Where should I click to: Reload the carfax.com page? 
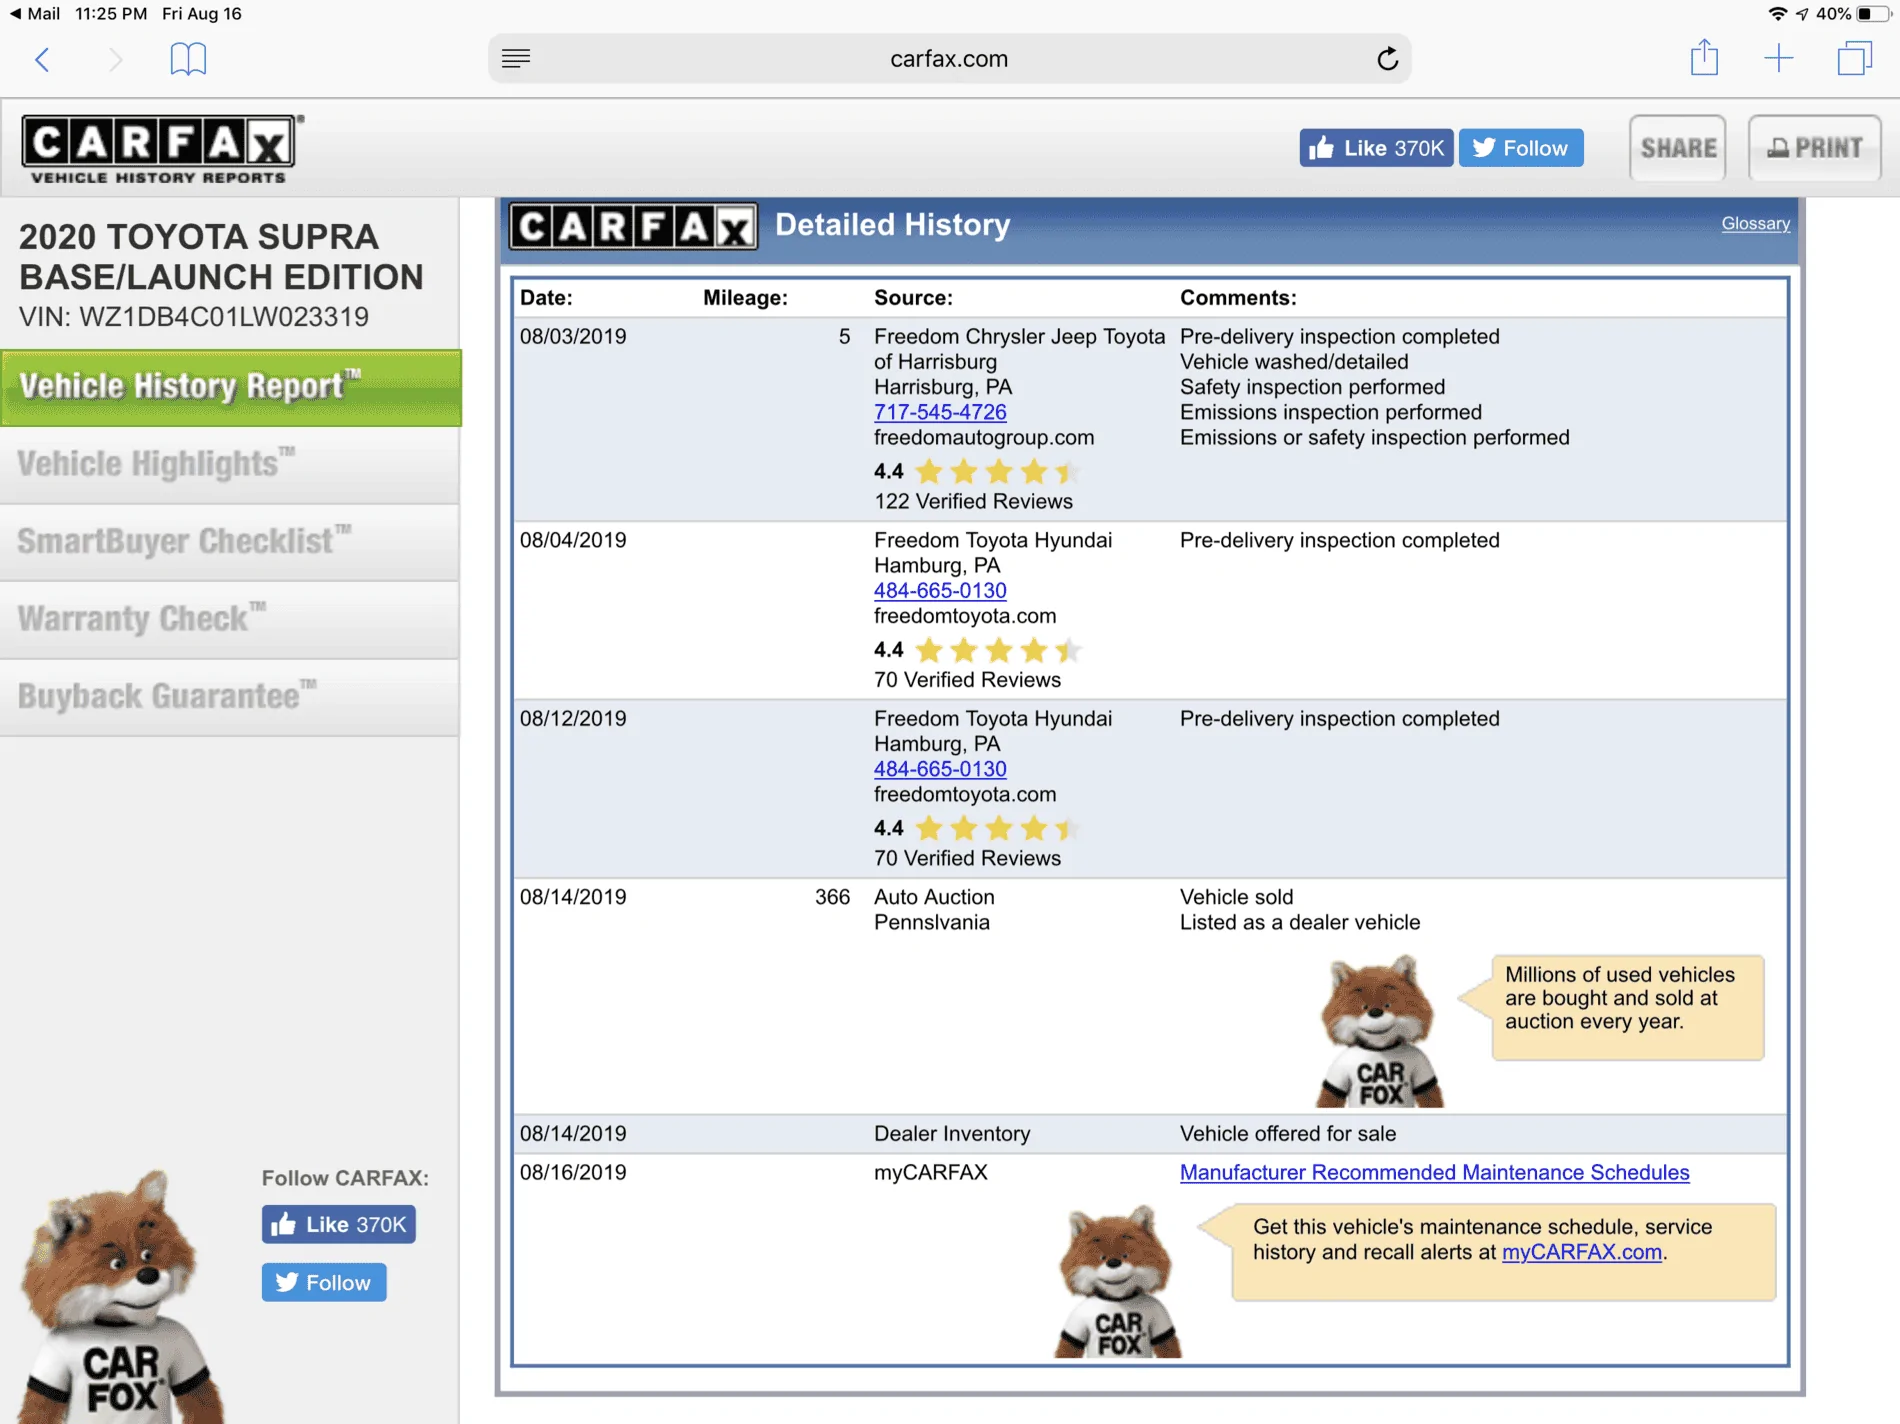pyautogui.click(x=1387, y=59)
